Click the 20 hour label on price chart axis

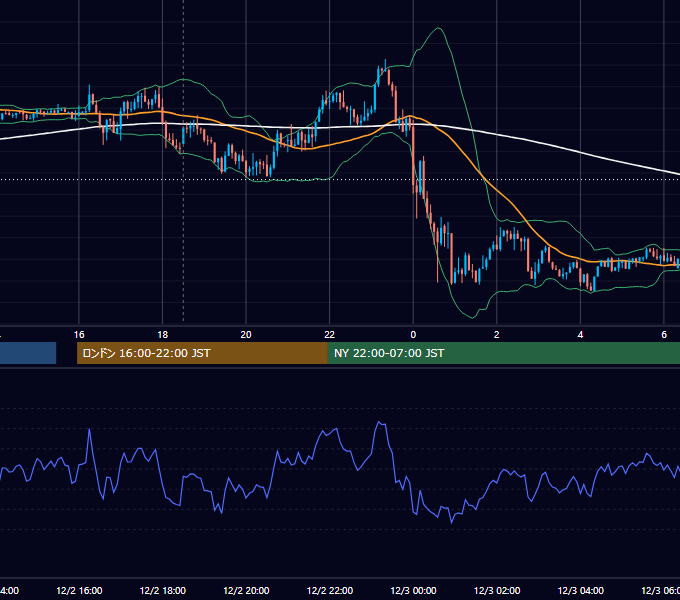pos(246,335)
